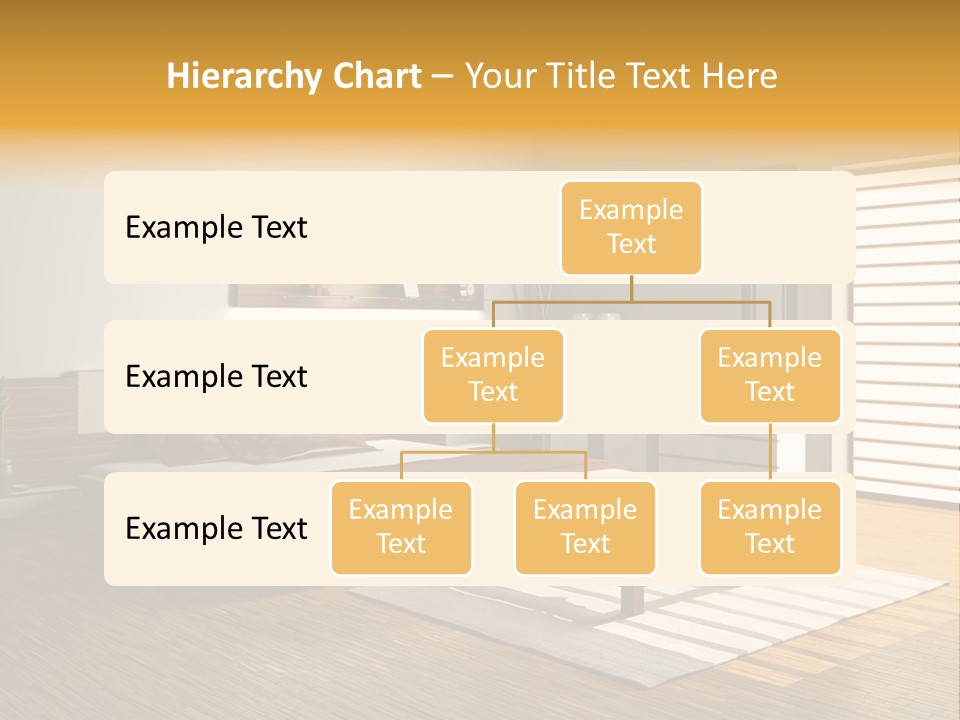Select the rightmost box in the bottom row

(x=770, y=527)
